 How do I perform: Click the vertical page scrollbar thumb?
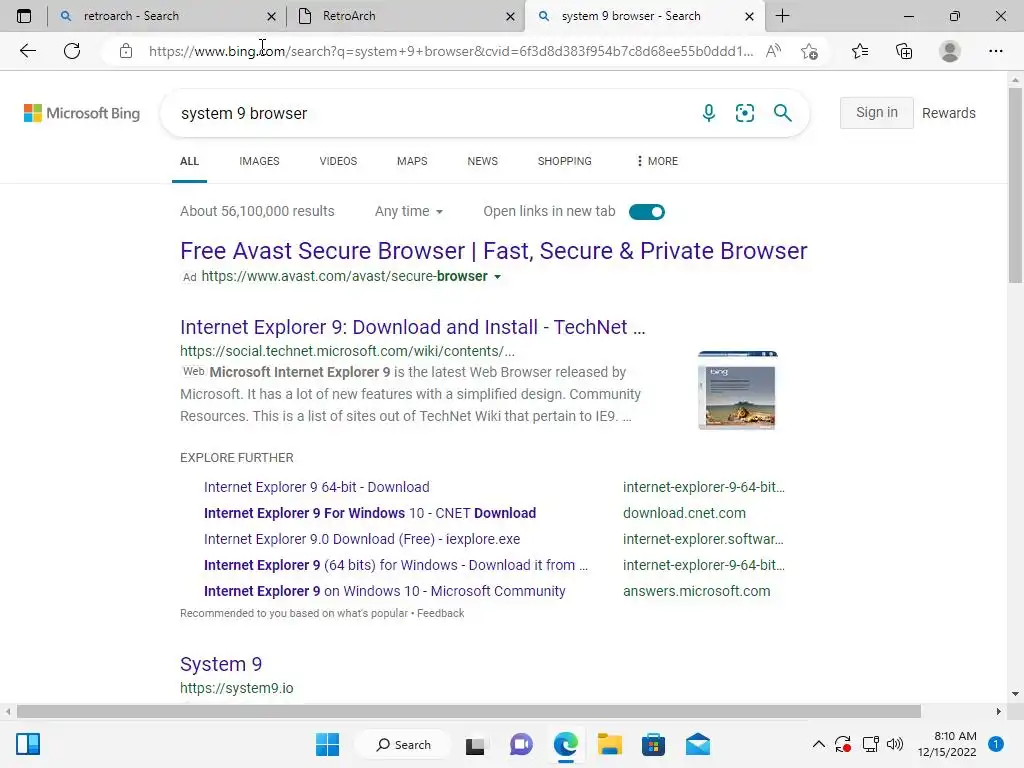pos(1015,185)
